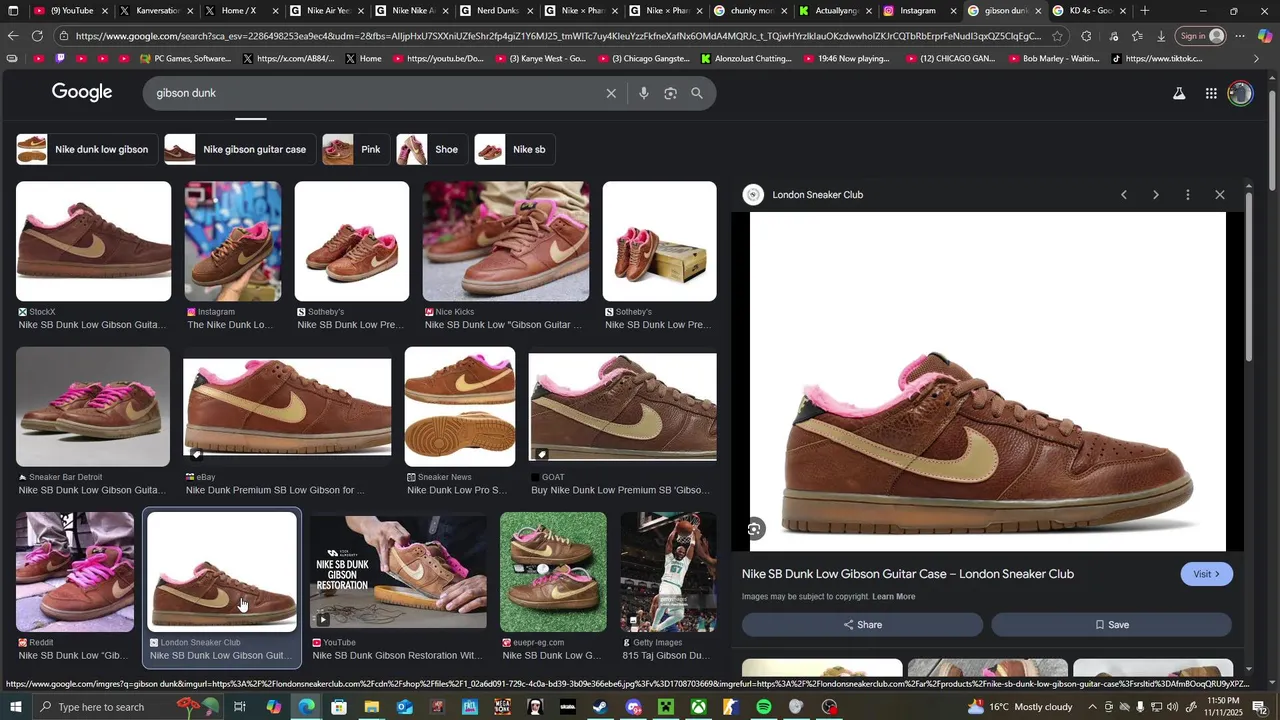Screen dimensions: 1280x720
Task: Open Google account profile avatar
Action: click(x=1240, y=93)
